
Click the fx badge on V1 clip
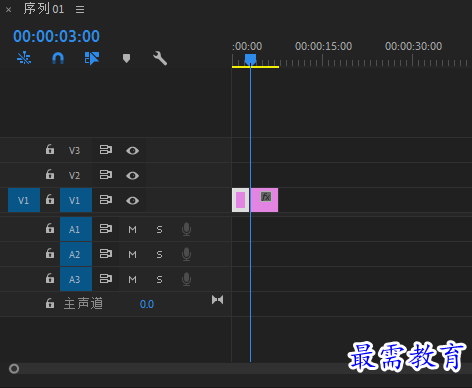(266, 196)
